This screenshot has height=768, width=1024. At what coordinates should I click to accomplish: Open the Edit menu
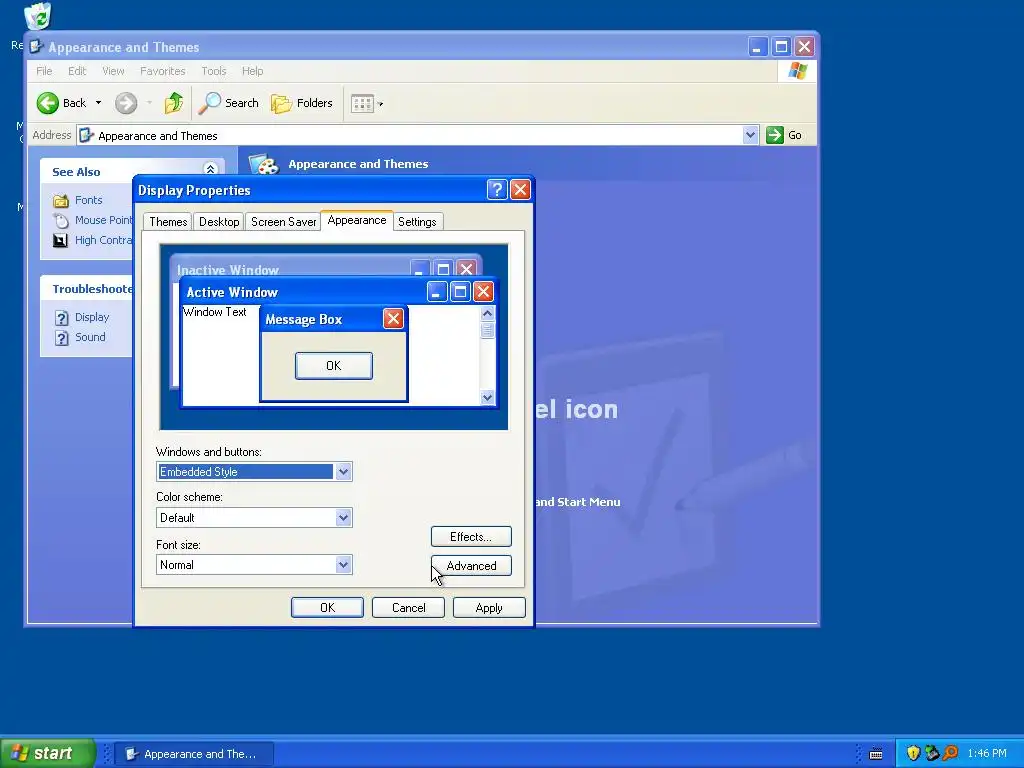77,71
